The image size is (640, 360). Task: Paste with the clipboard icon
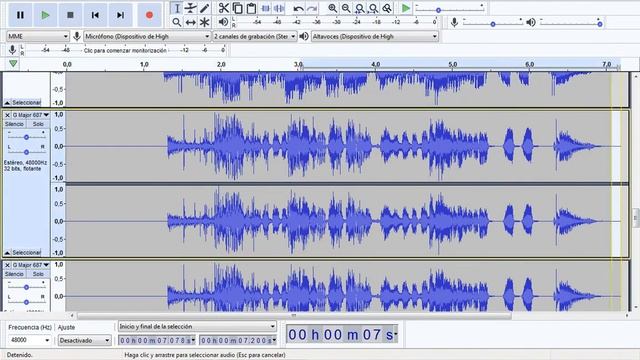(251, 8)
